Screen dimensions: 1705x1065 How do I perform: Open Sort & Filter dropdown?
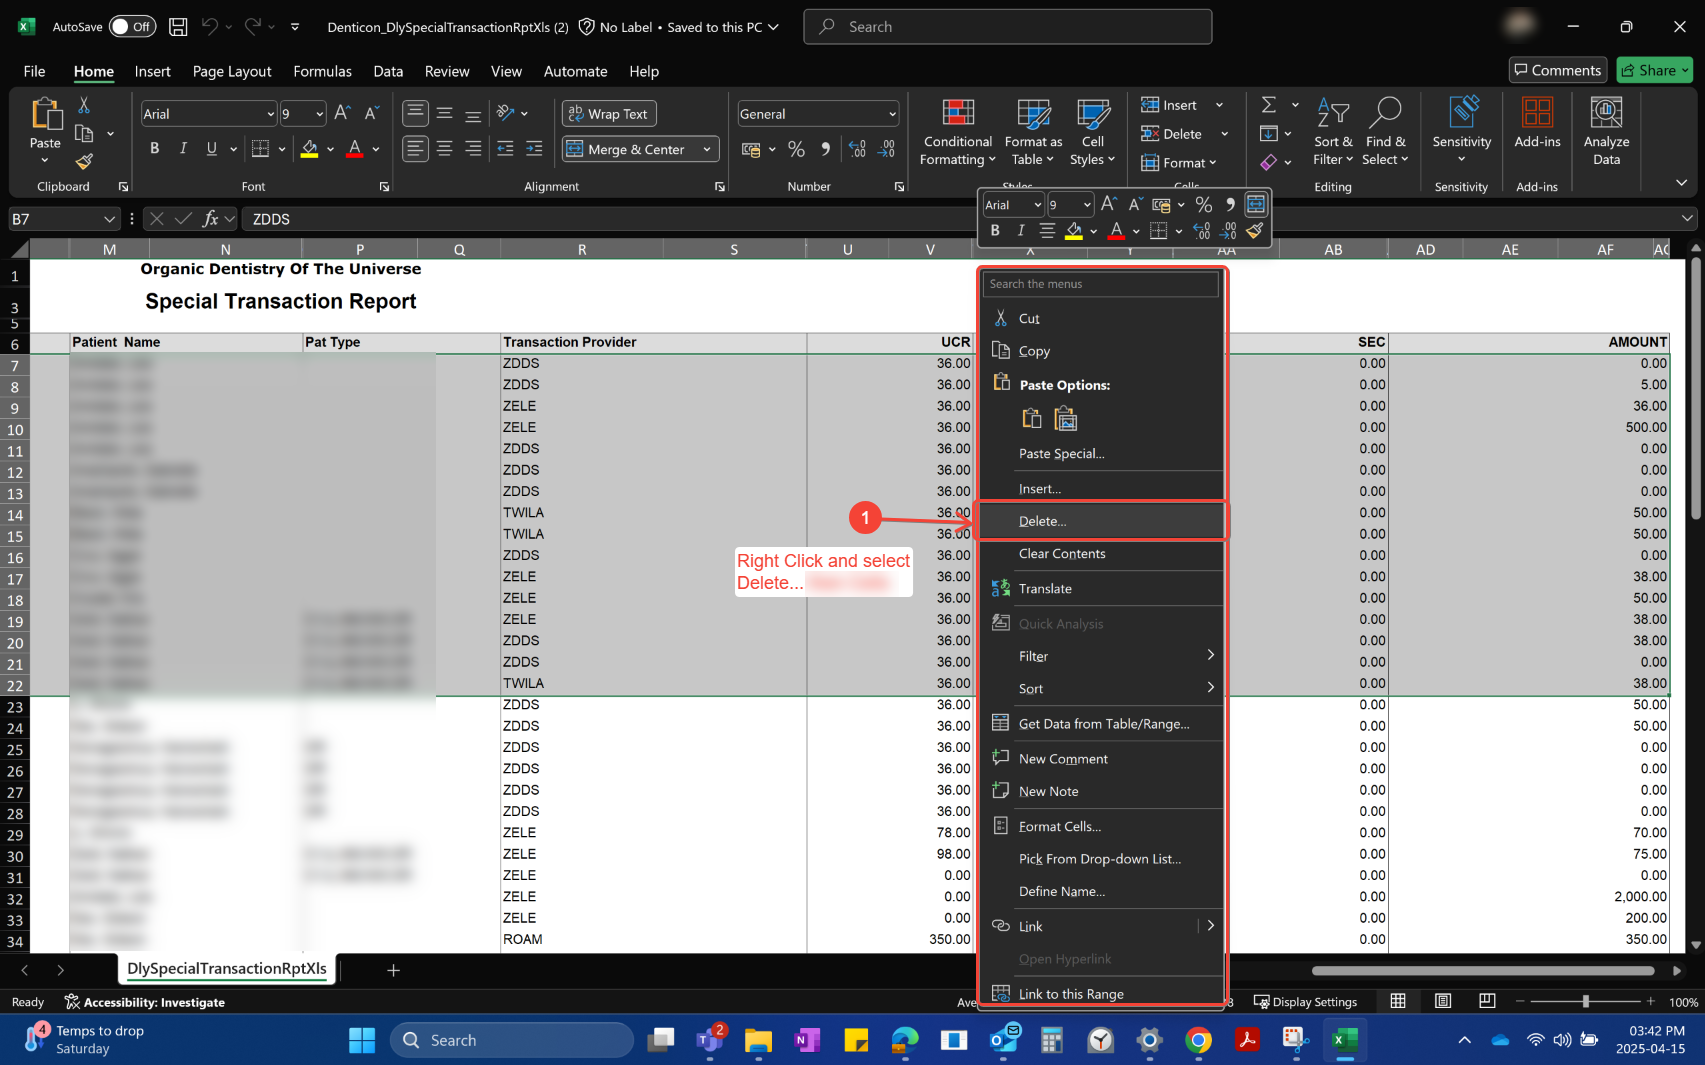click(1332, 132)
